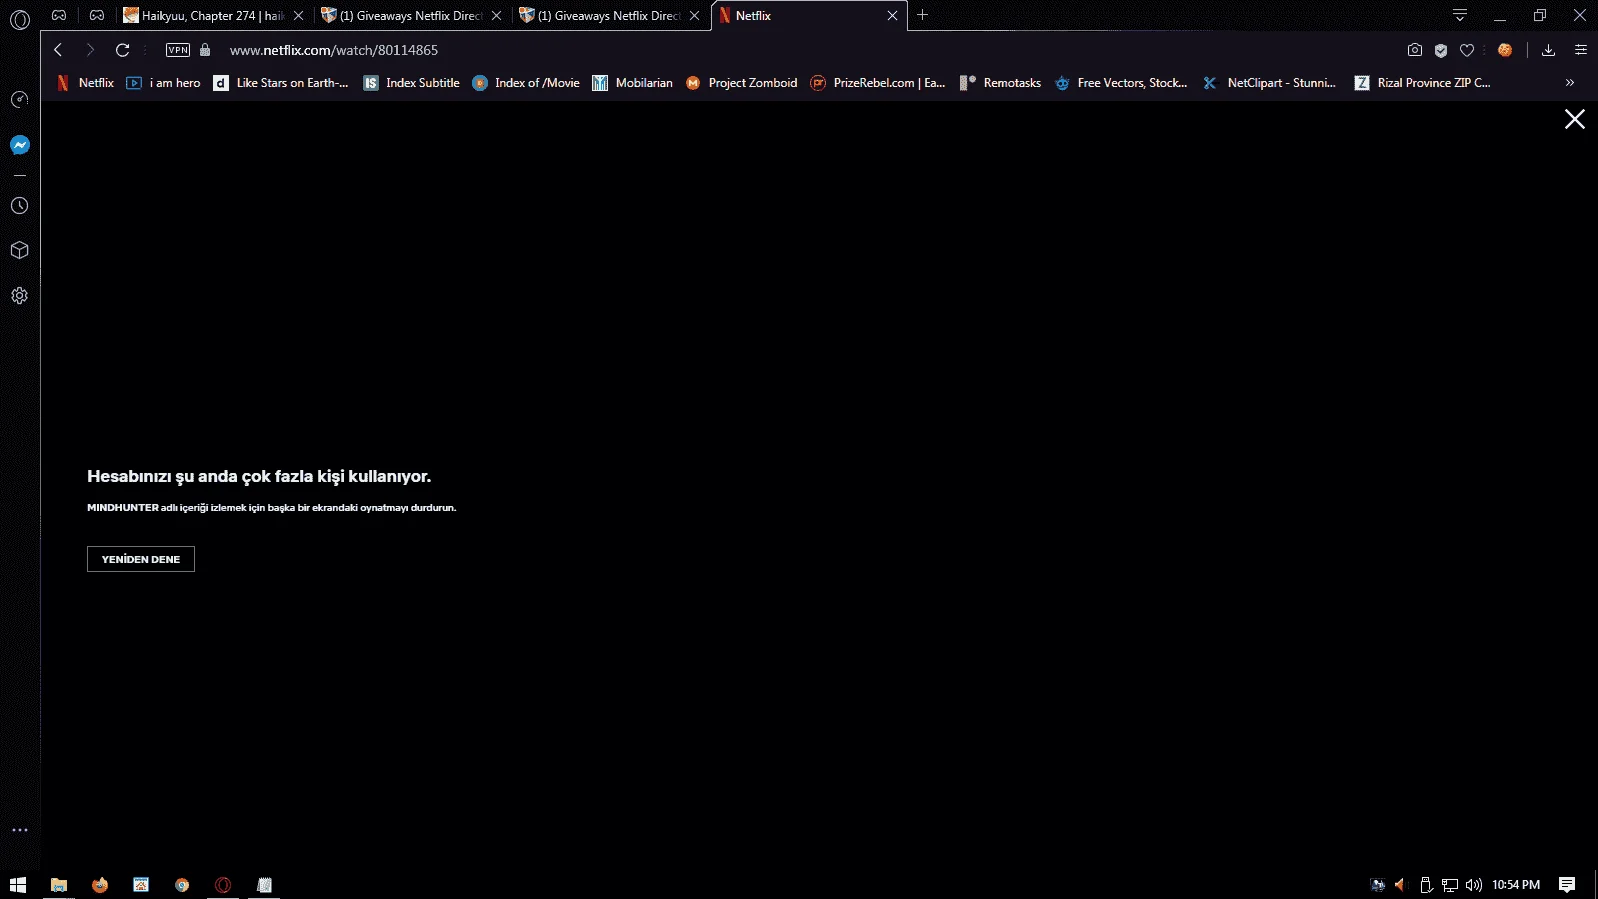Launch Firefox from the taskbar

click(100, 885)
